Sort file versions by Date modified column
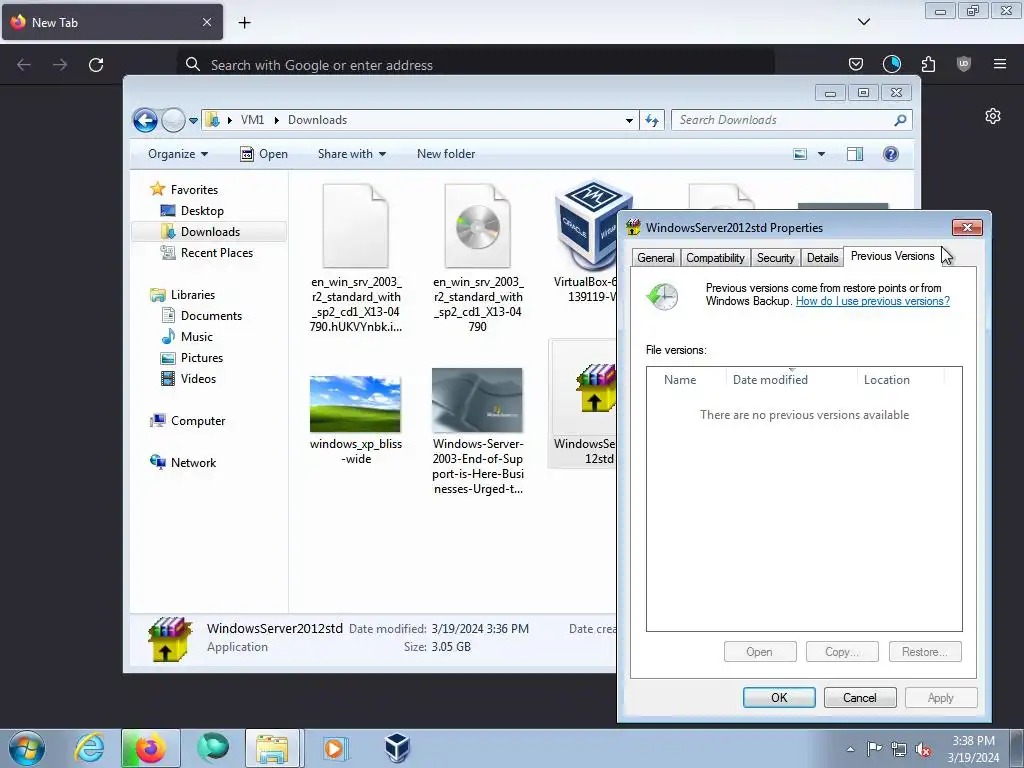This screenshot has width=1024, height=768. coord(792,380)
